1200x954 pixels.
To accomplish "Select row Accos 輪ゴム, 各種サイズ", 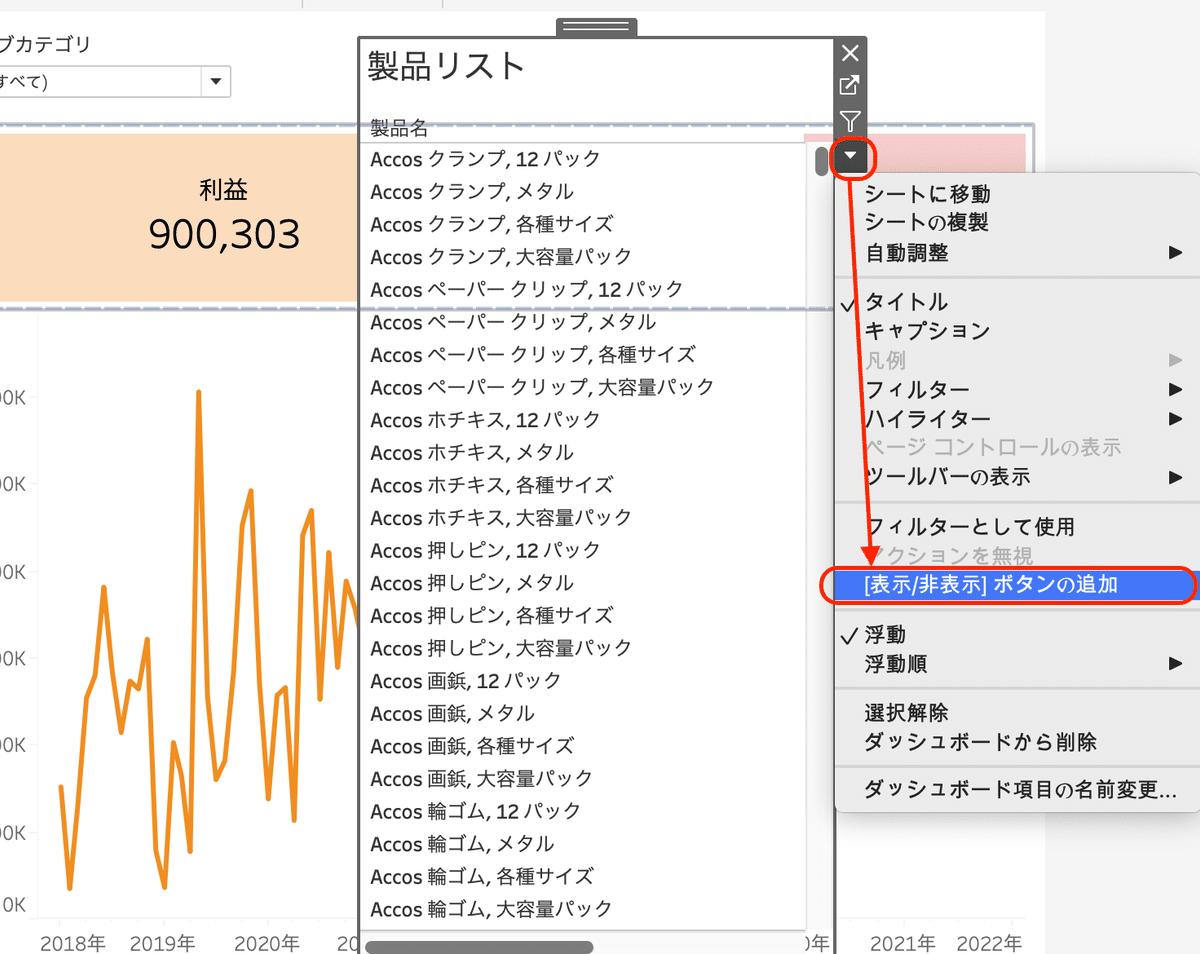I will (481, 877).
